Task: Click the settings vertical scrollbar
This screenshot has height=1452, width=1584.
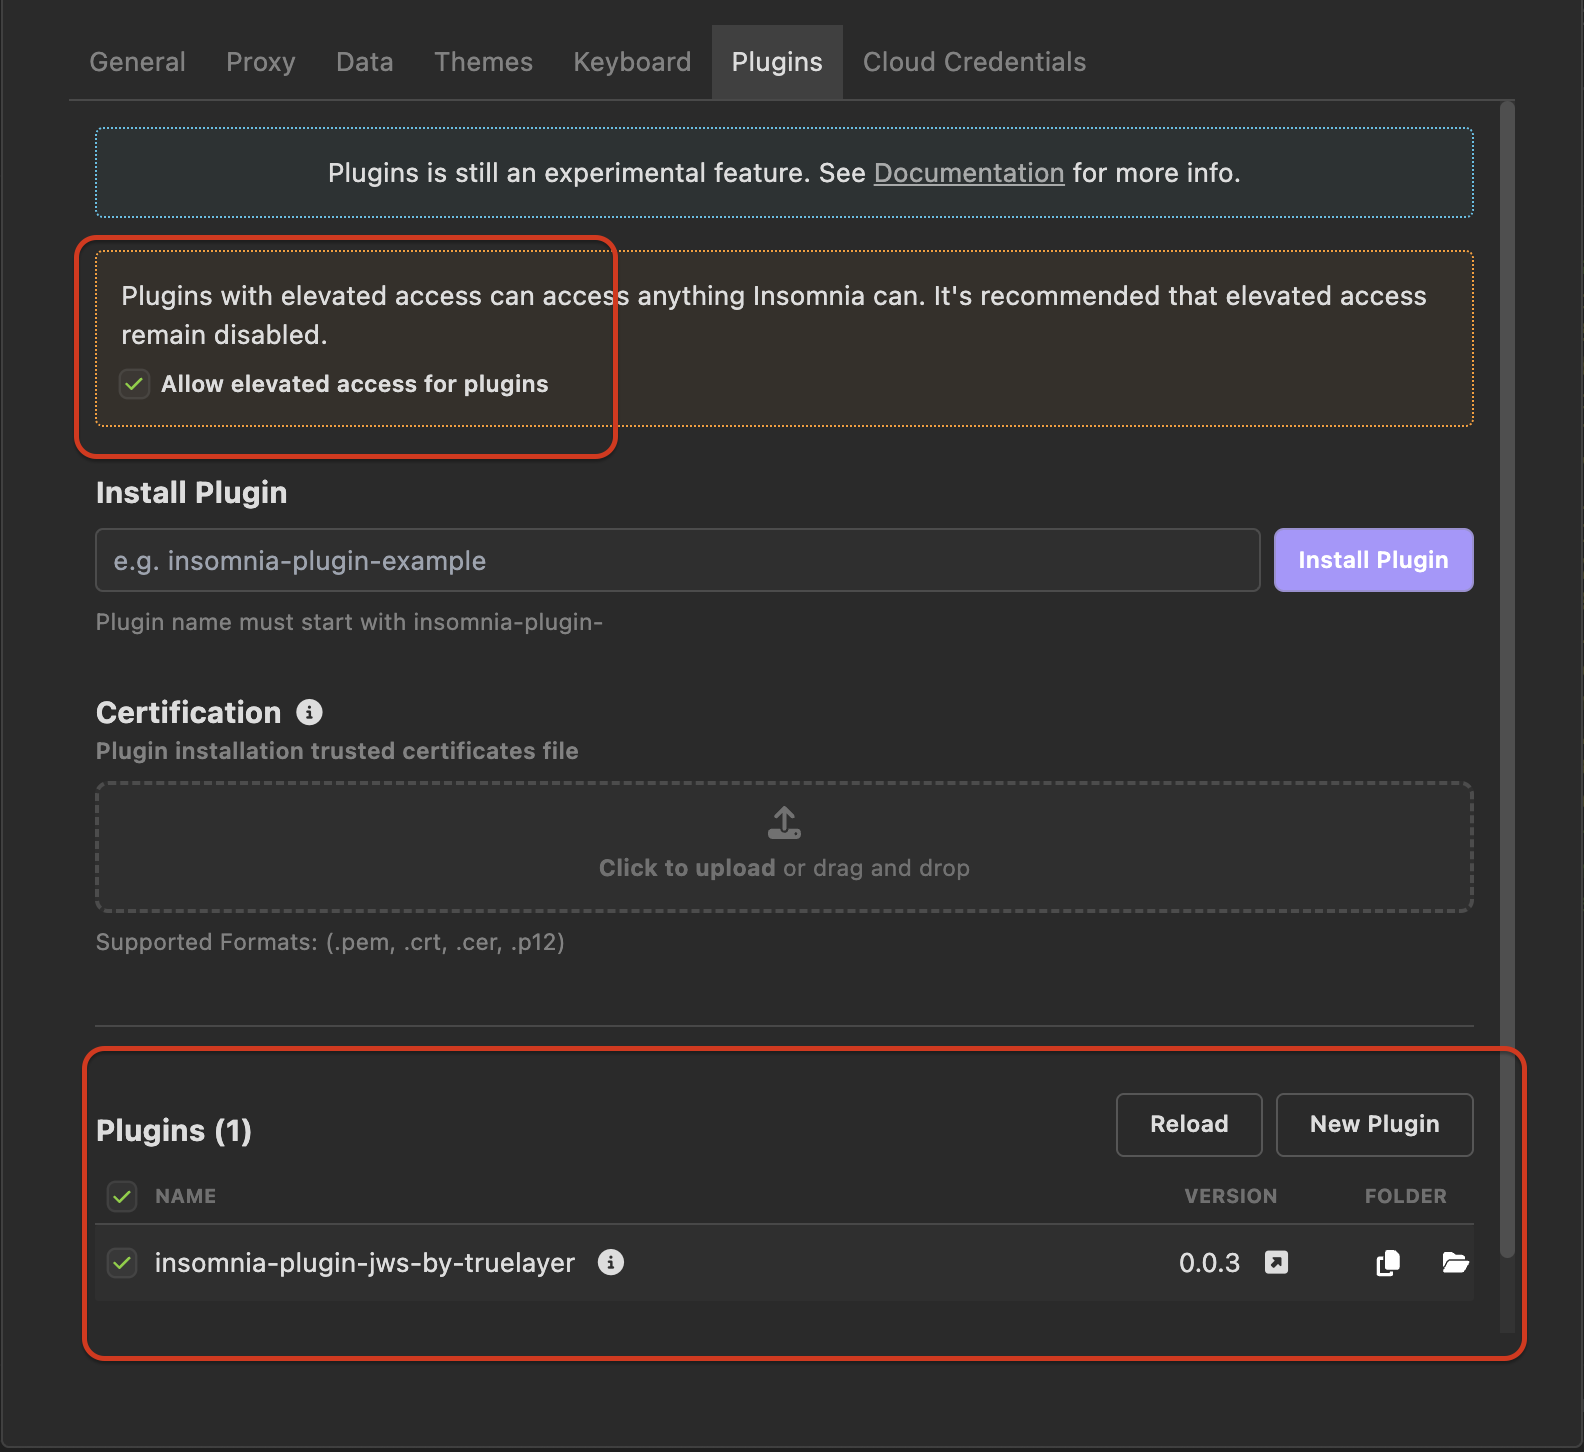Action: click(1507, 679)
